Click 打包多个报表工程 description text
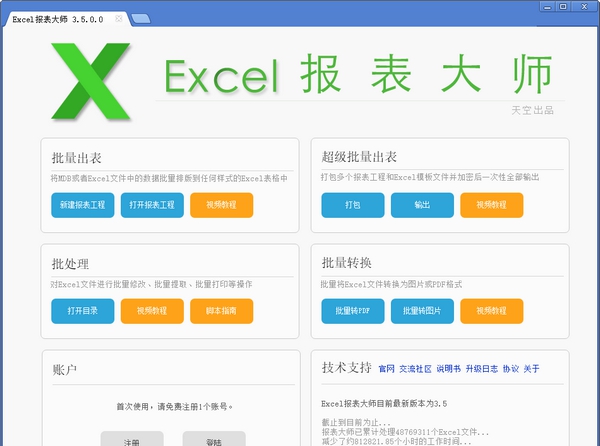The height and width of the screenshot is (446, 600). (430, 177)
